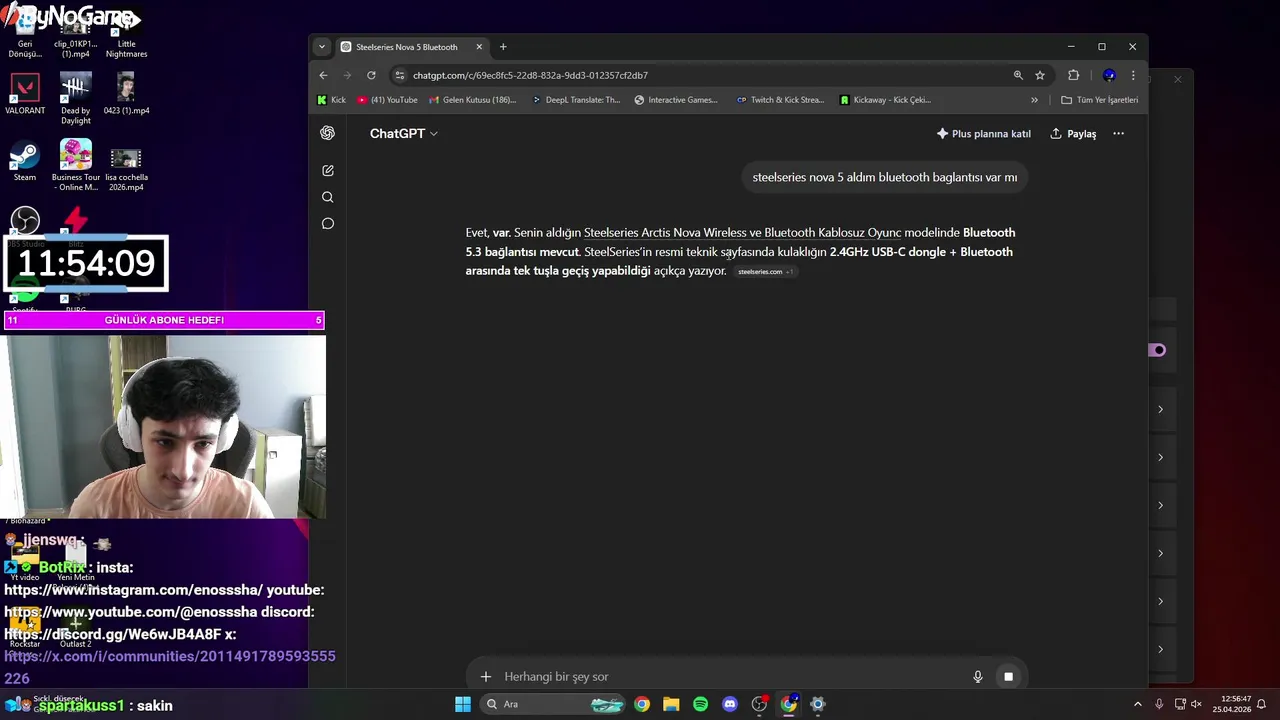Open Chrome tab search dropdown arrow
Image resolution: width=1280 pixels, height=720 pixels.
pos(321,47)
